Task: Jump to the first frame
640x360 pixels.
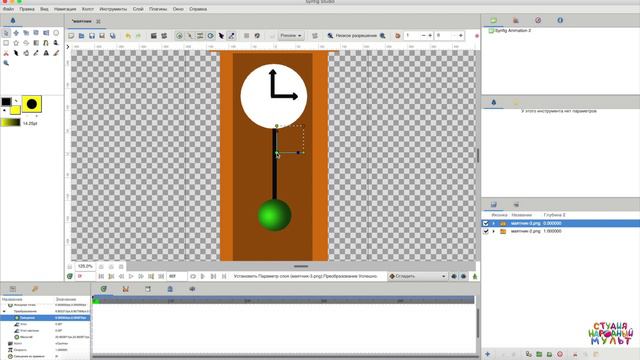Action: coord(101,276)
